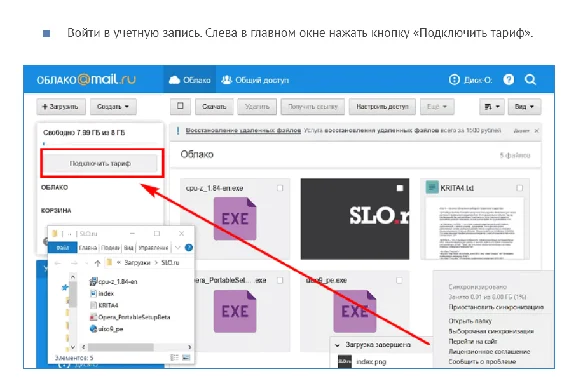Click the Explorer blue help icon
Screen dimensions: 576x381
189,247
